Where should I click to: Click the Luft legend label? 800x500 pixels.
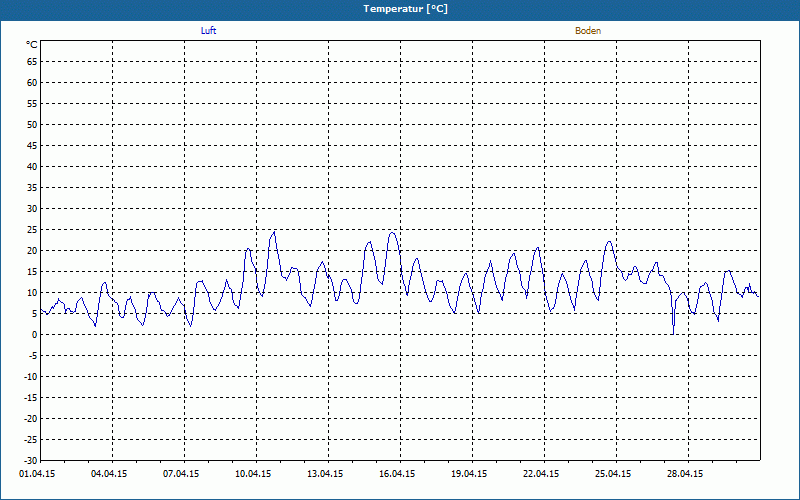208,31
